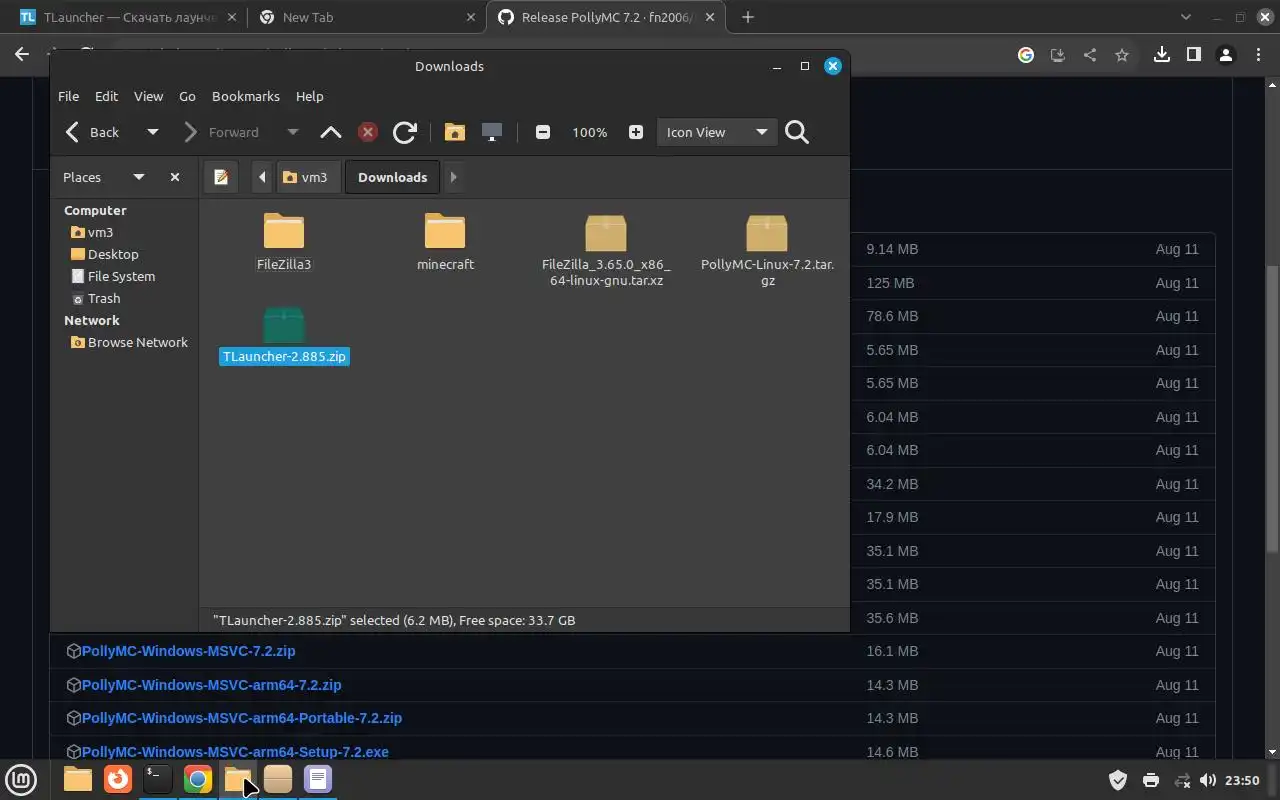This screenshot has height=800, width=1280.
Task: Close the Places sidebar
Action: (x=175, y=177)
